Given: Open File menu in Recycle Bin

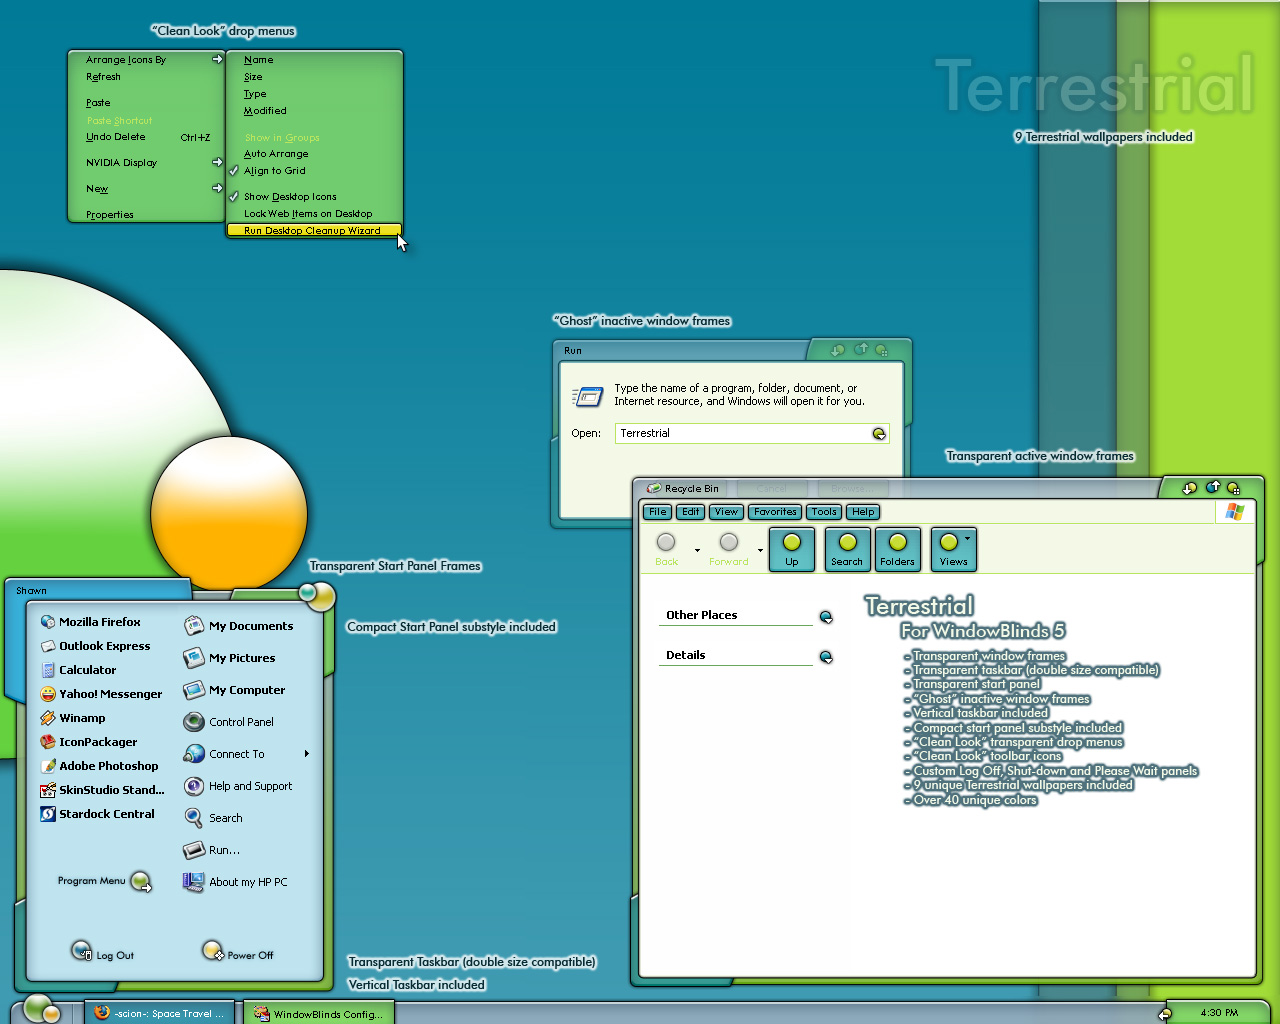Looking at the screenshot, I should [x=657, y=512].
